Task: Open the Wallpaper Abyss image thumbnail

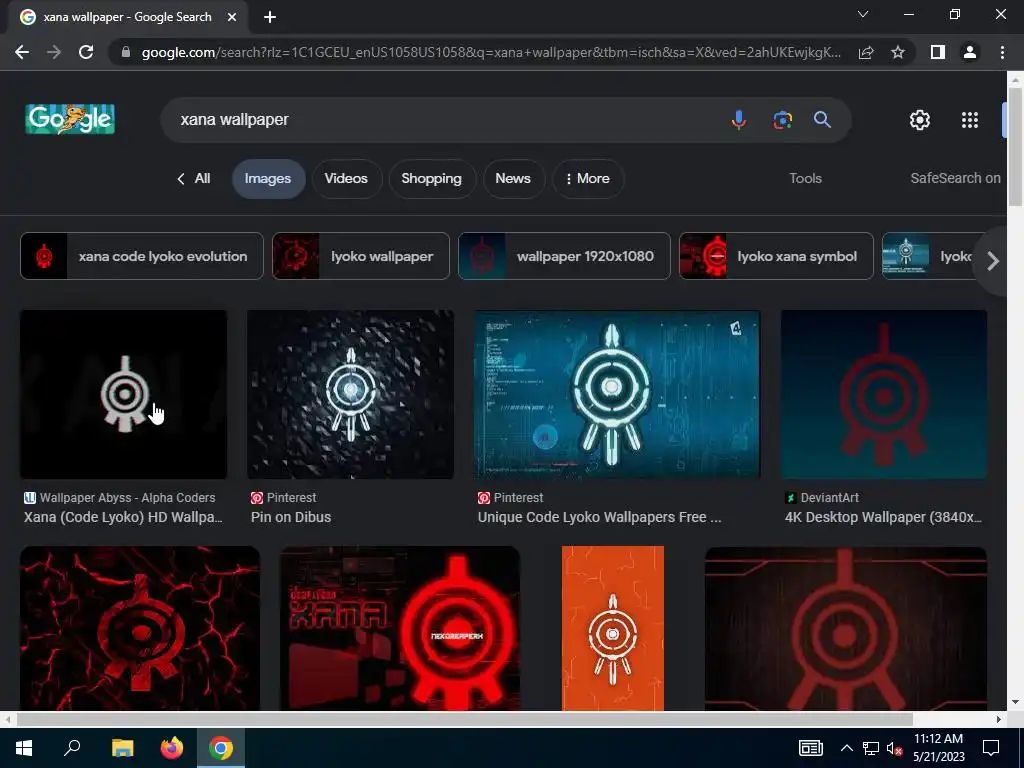Action: click(x=123, y=394)
